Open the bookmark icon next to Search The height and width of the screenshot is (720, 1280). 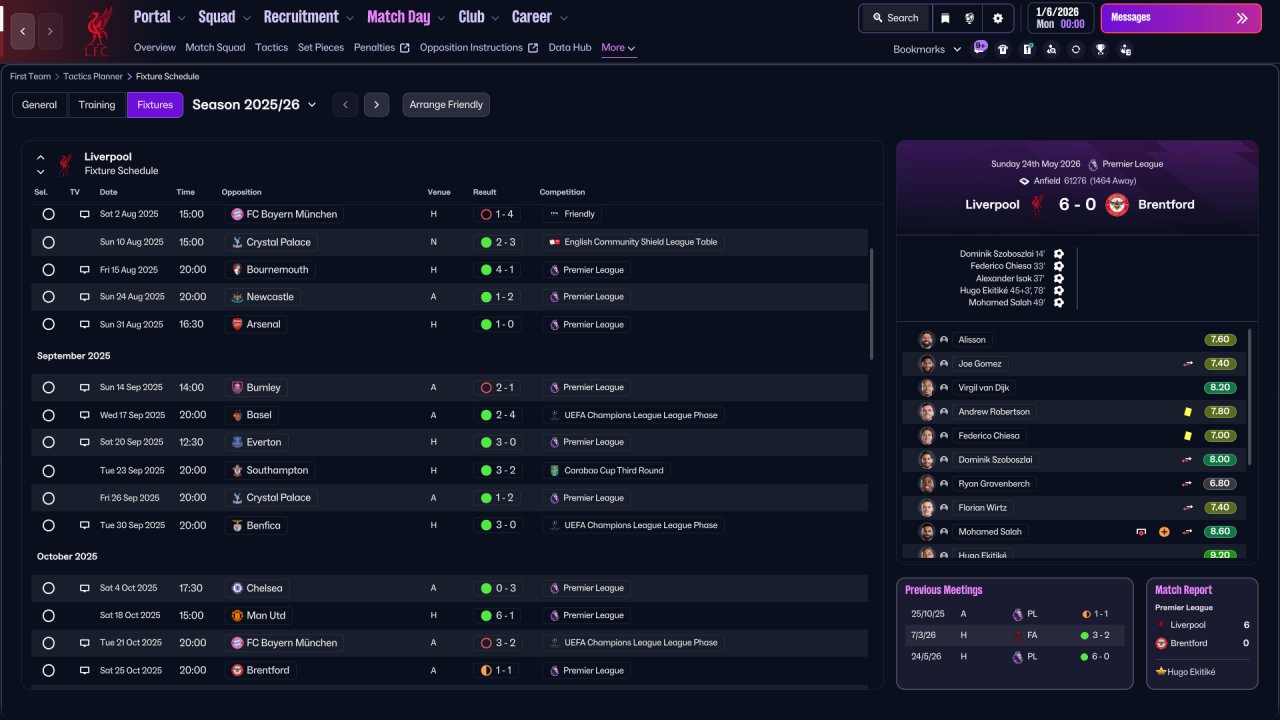pyautogui.click(x=945, y=18)
